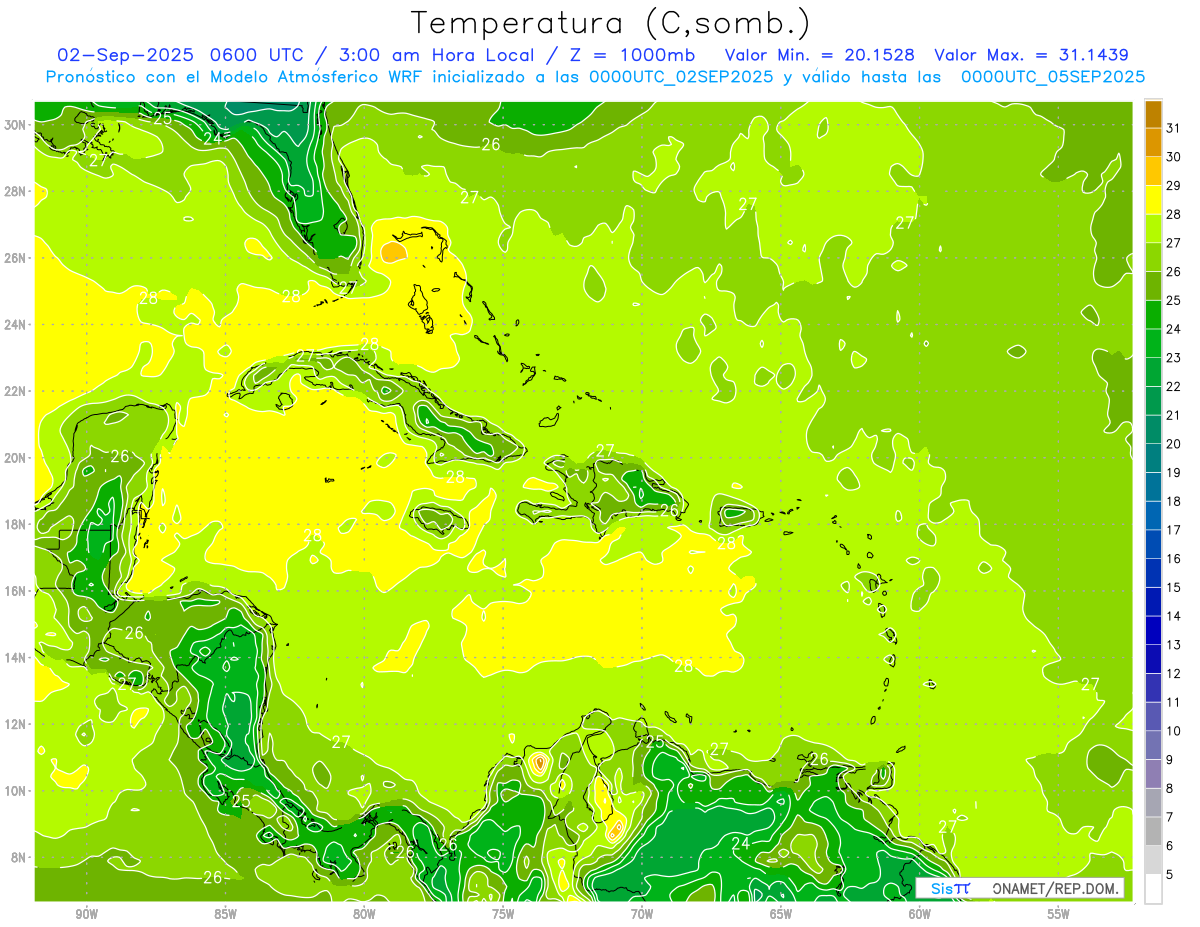Click the 30N latitude axis label
The height and width of the screenshot is (927, 1200).
(x=15, y=124)
